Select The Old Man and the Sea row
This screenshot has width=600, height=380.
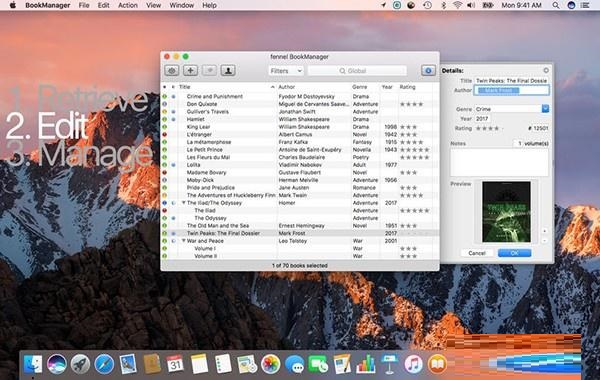(300, 226)
